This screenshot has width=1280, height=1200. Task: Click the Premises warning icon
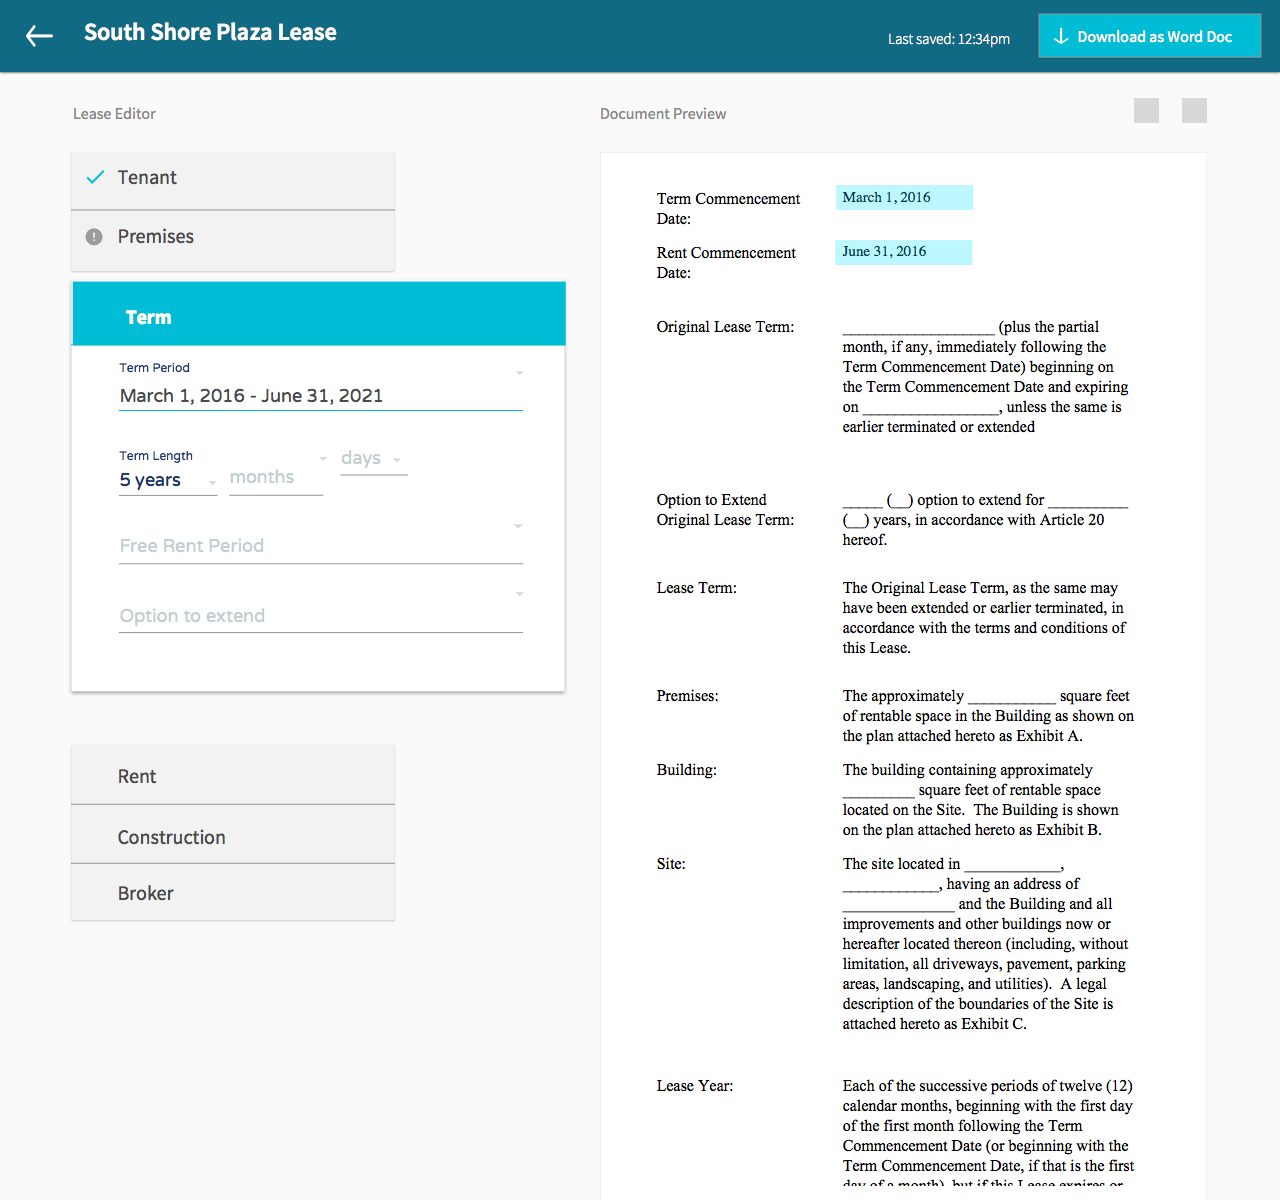click(94, 237)
